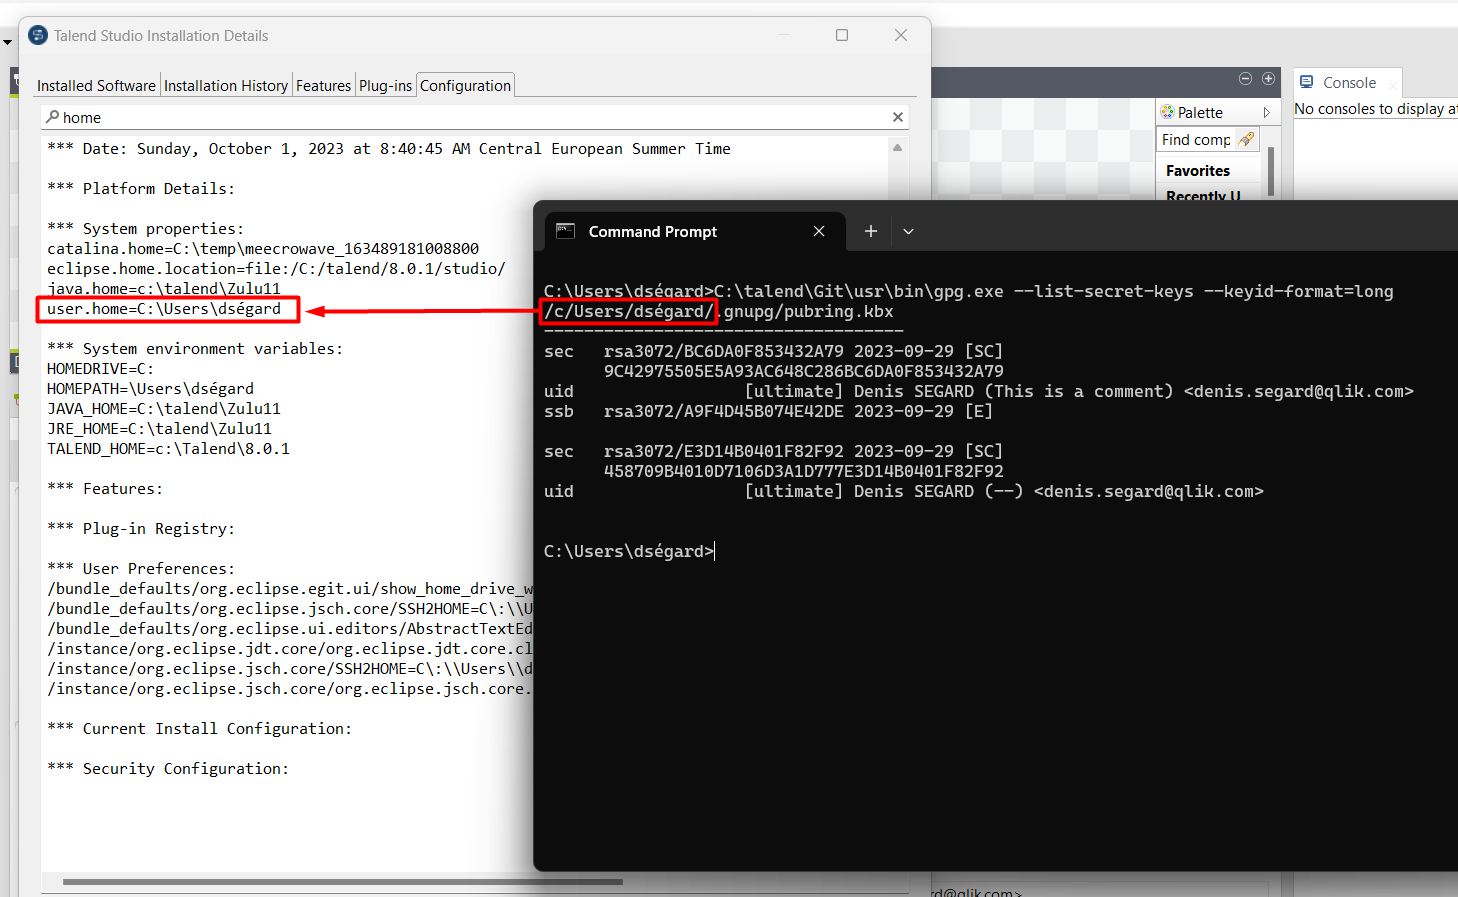Click the magnifier icon in the search field
This screenshot has width=1458, height=897.
pos(52,117)
